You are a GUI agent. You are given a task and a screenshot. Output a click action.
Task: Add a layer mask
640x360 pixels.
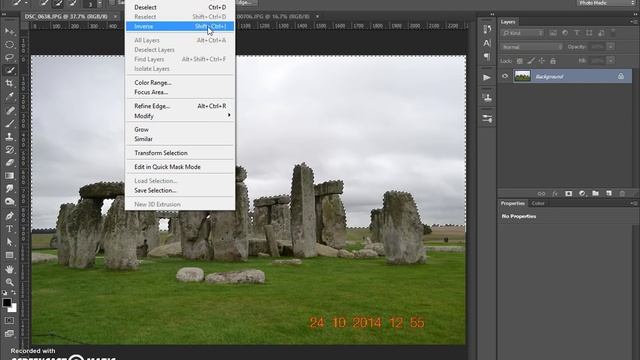(x=569, y=193)
